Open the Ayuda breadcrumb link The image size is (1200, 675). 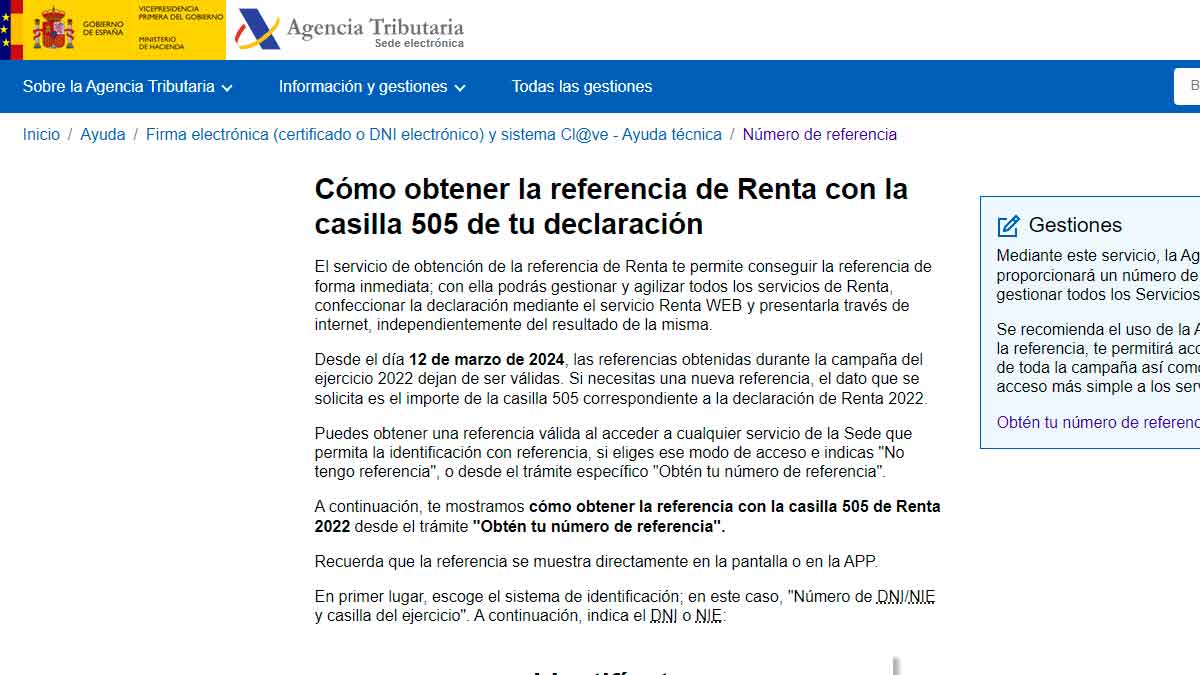[103, 134]
